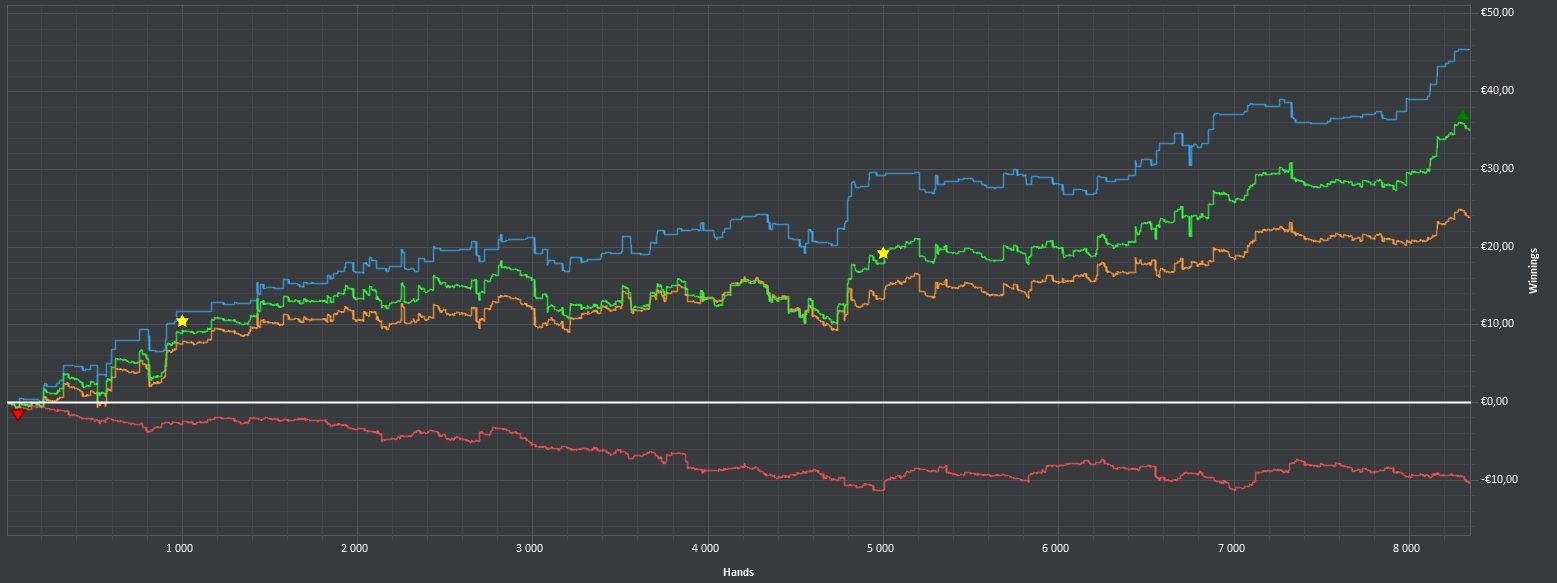Click the 1 000 hands tick label
This screenshot has width=1557, height=583.
pos(180,549)
